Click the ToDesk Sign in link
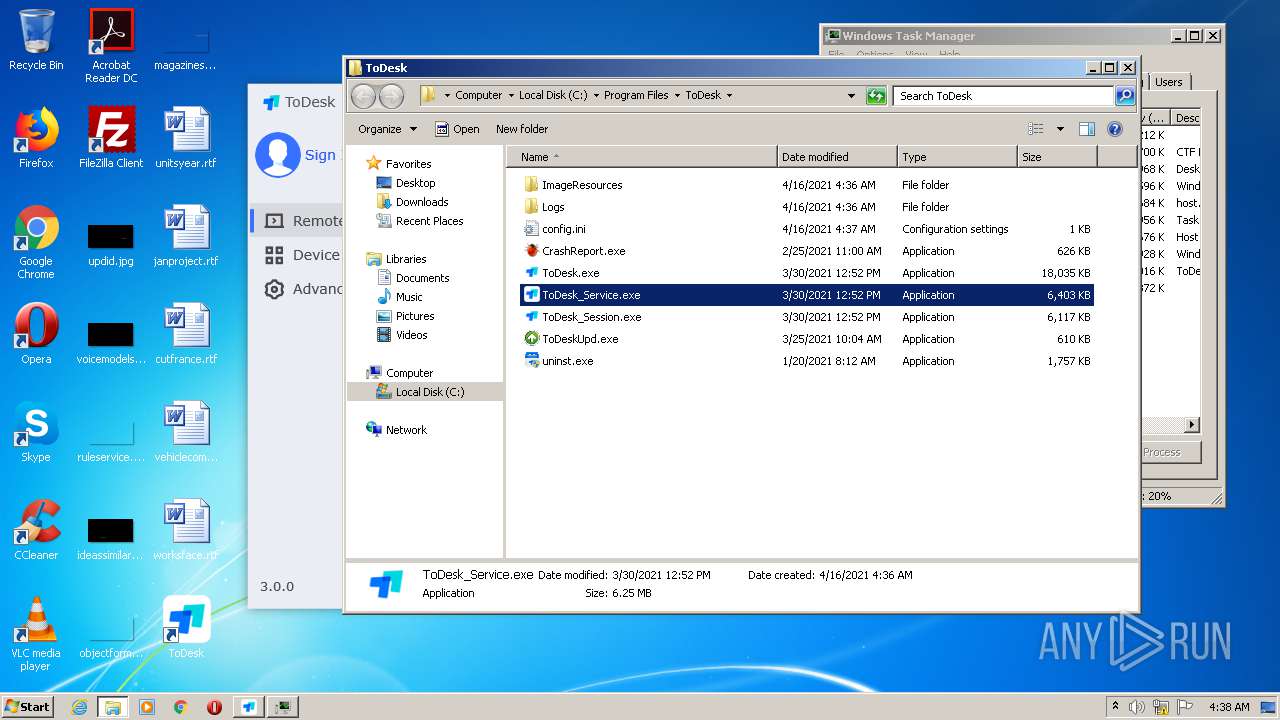 click(320, 155)
